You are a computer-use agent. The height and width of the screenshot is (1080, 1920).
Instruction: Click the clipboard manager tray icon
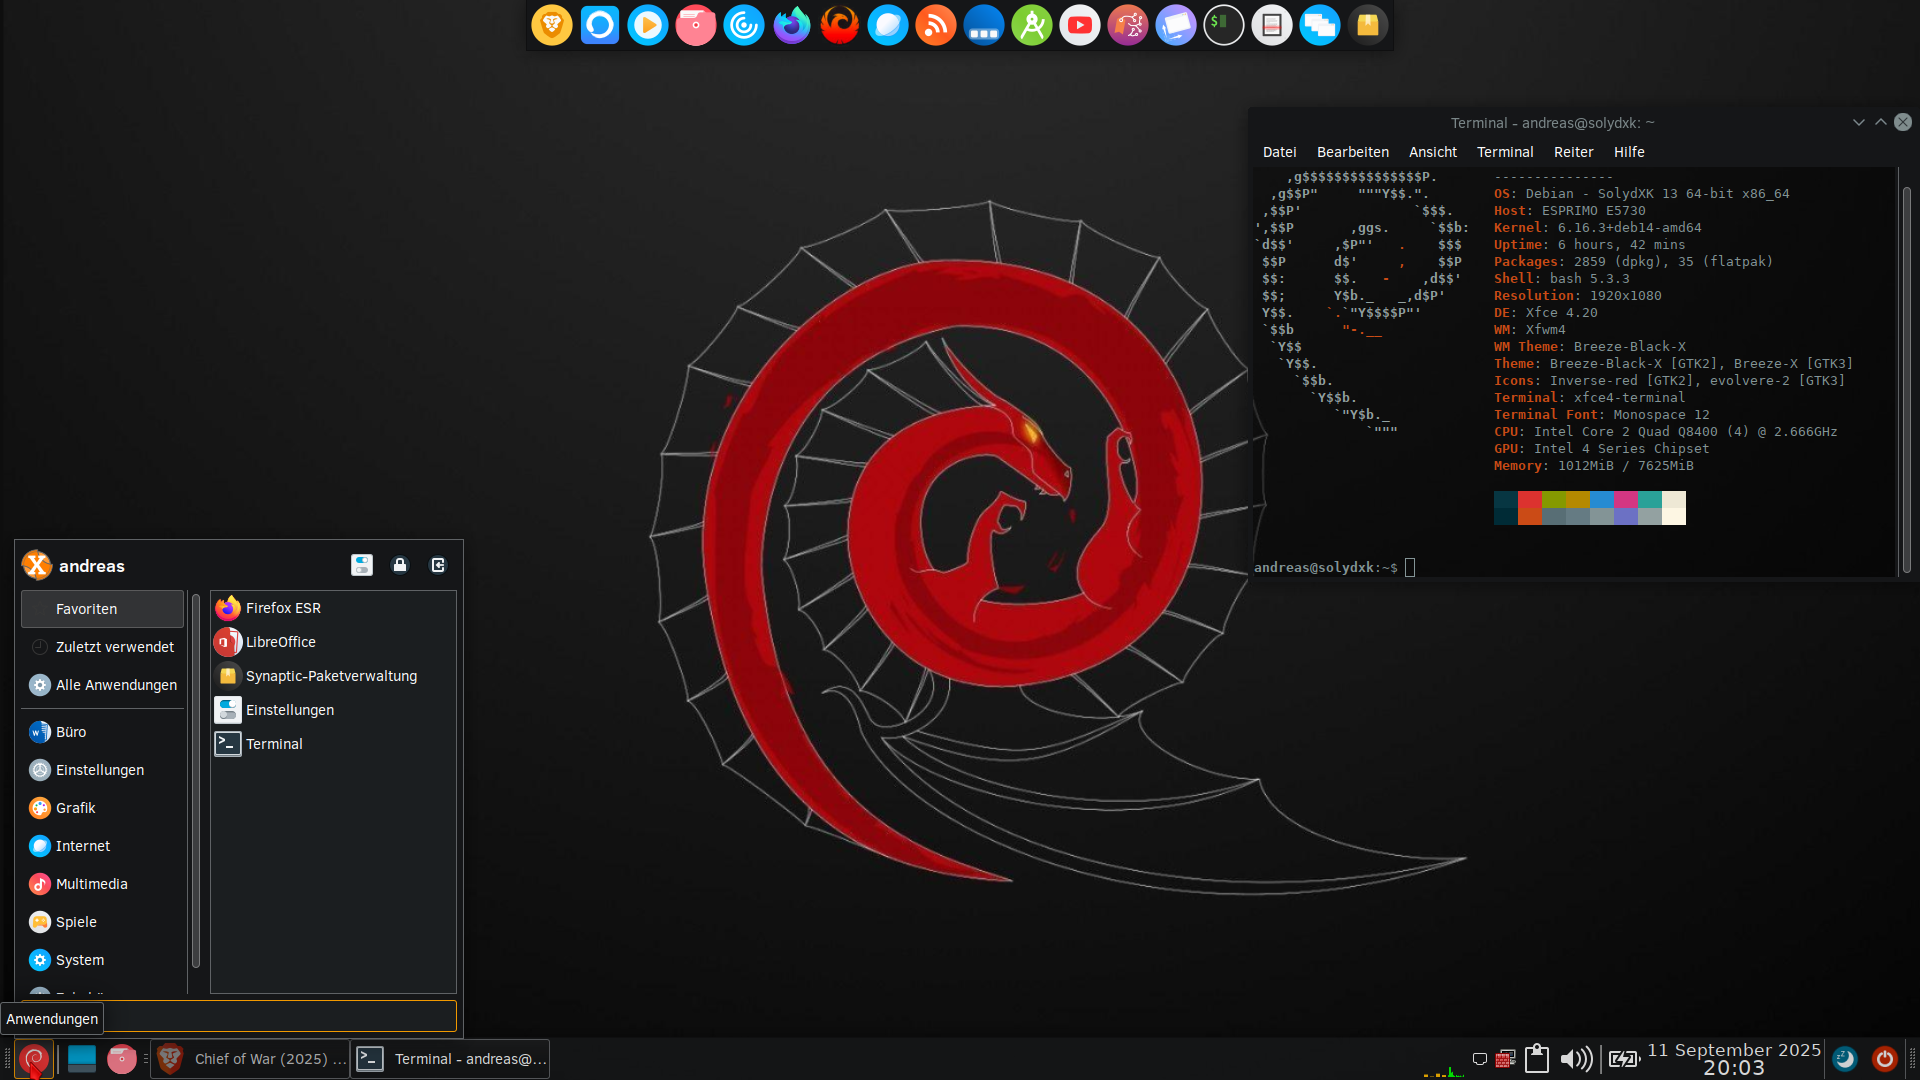[1537, 1059]
